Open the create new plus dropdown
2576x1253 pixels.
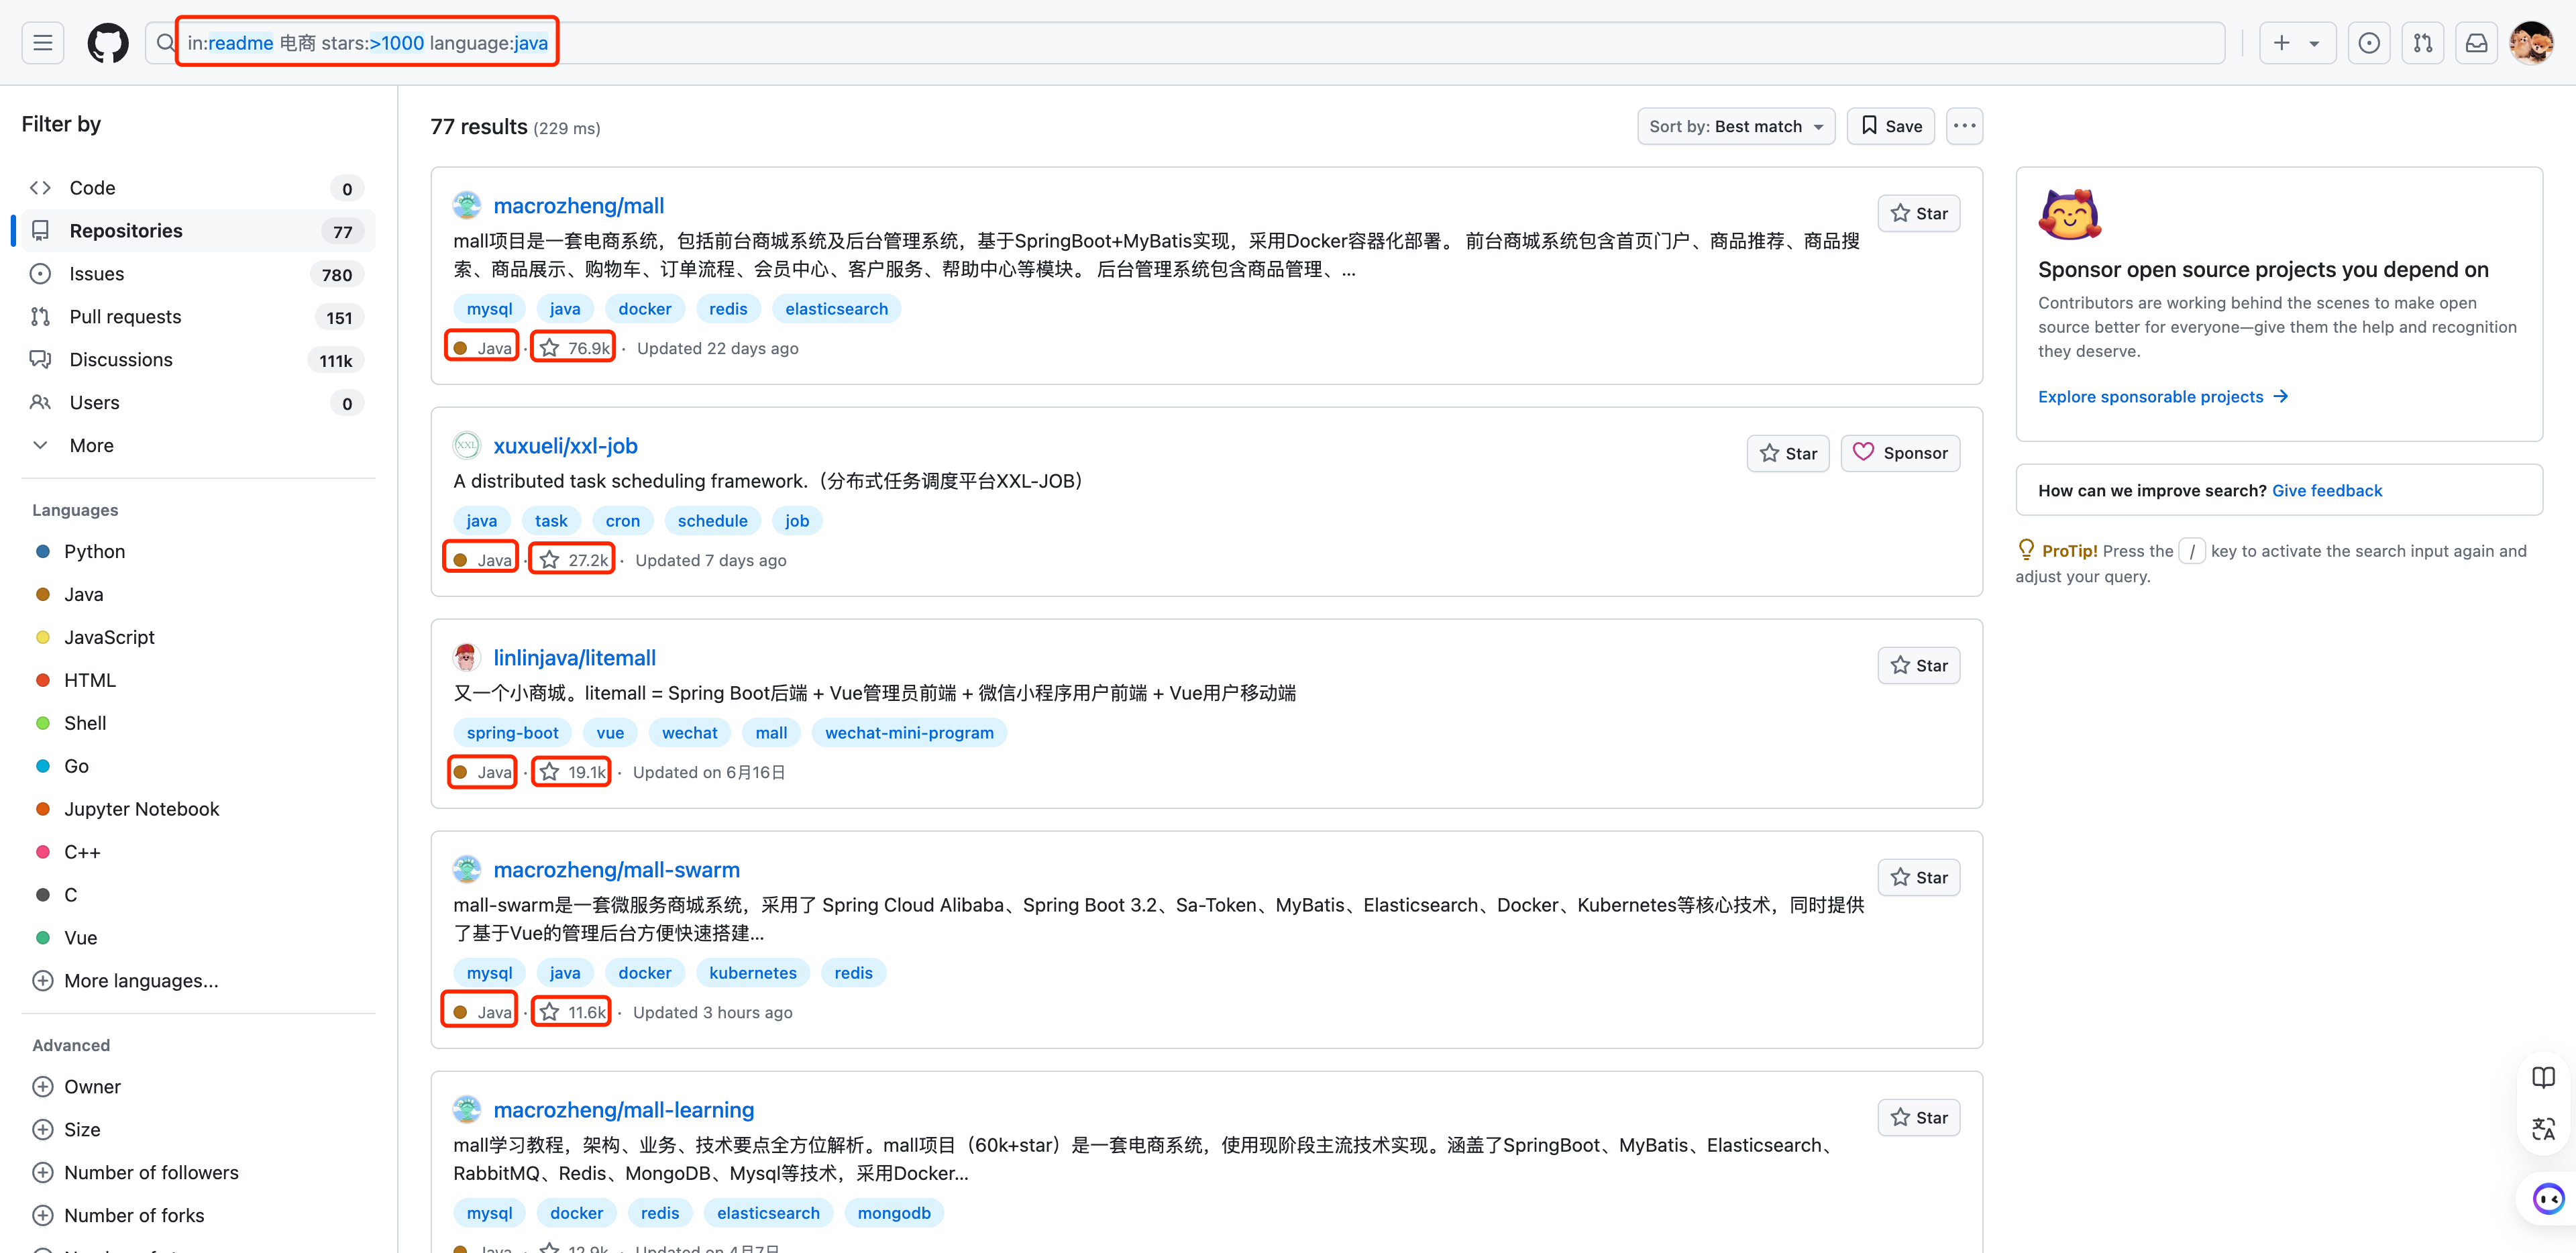[2296, 43]
